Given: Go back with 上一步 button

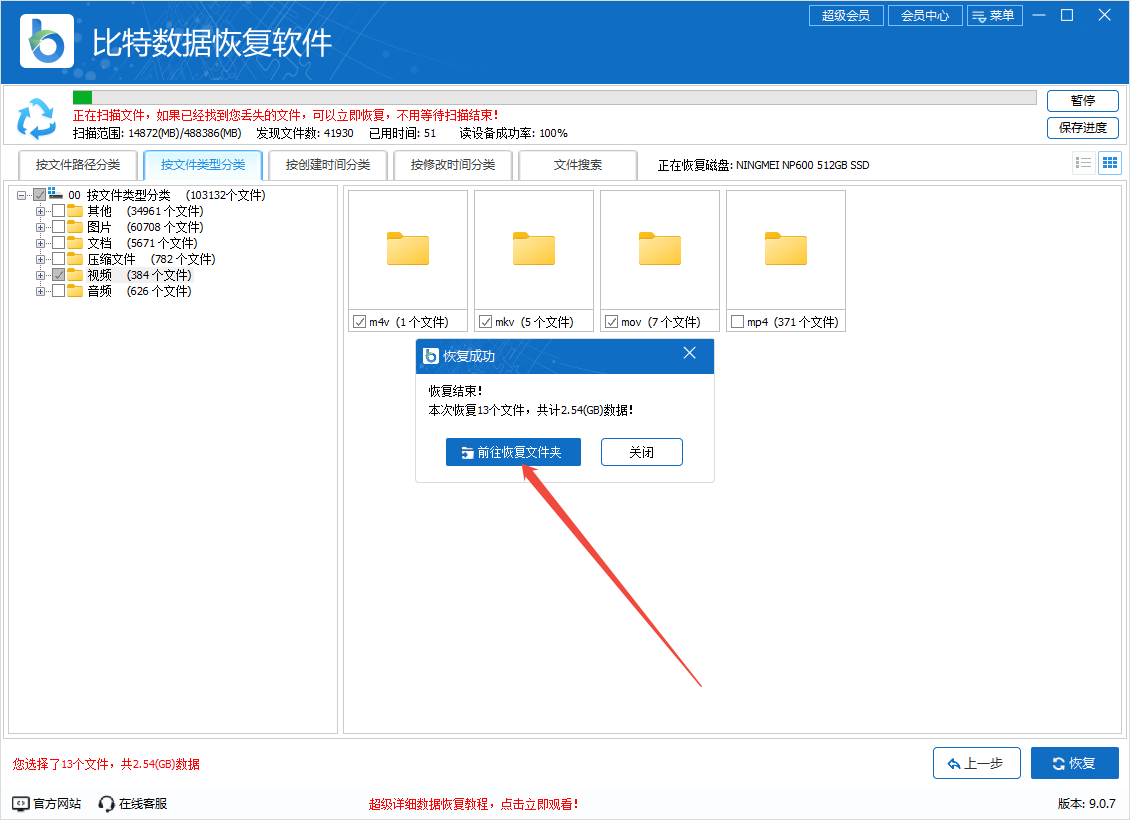Looking at the screenshot, I should [x=976, y=763].
